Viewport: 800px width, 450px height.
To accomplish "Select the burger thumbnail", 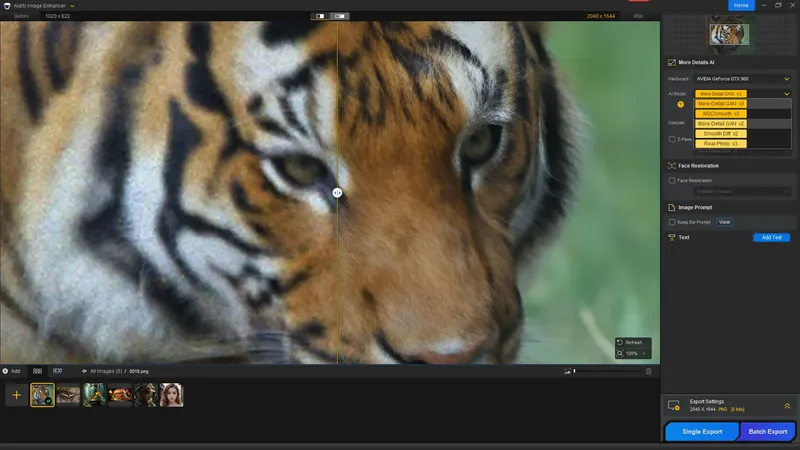I will [x=120, y=395].
